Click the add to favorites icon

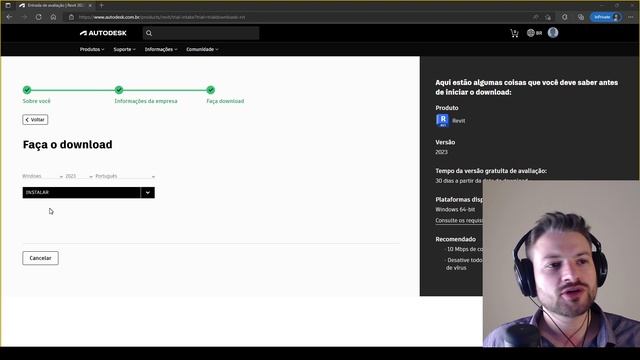[x=548, y=17]
